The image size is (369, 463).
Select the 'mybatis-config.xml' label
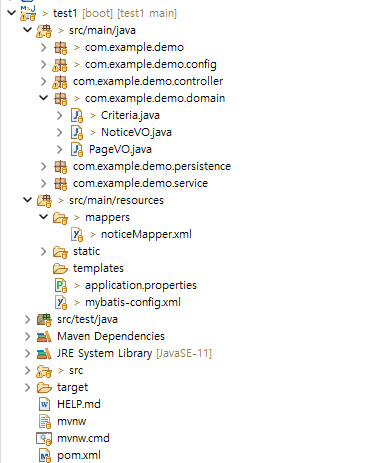(x=133, y=303)
